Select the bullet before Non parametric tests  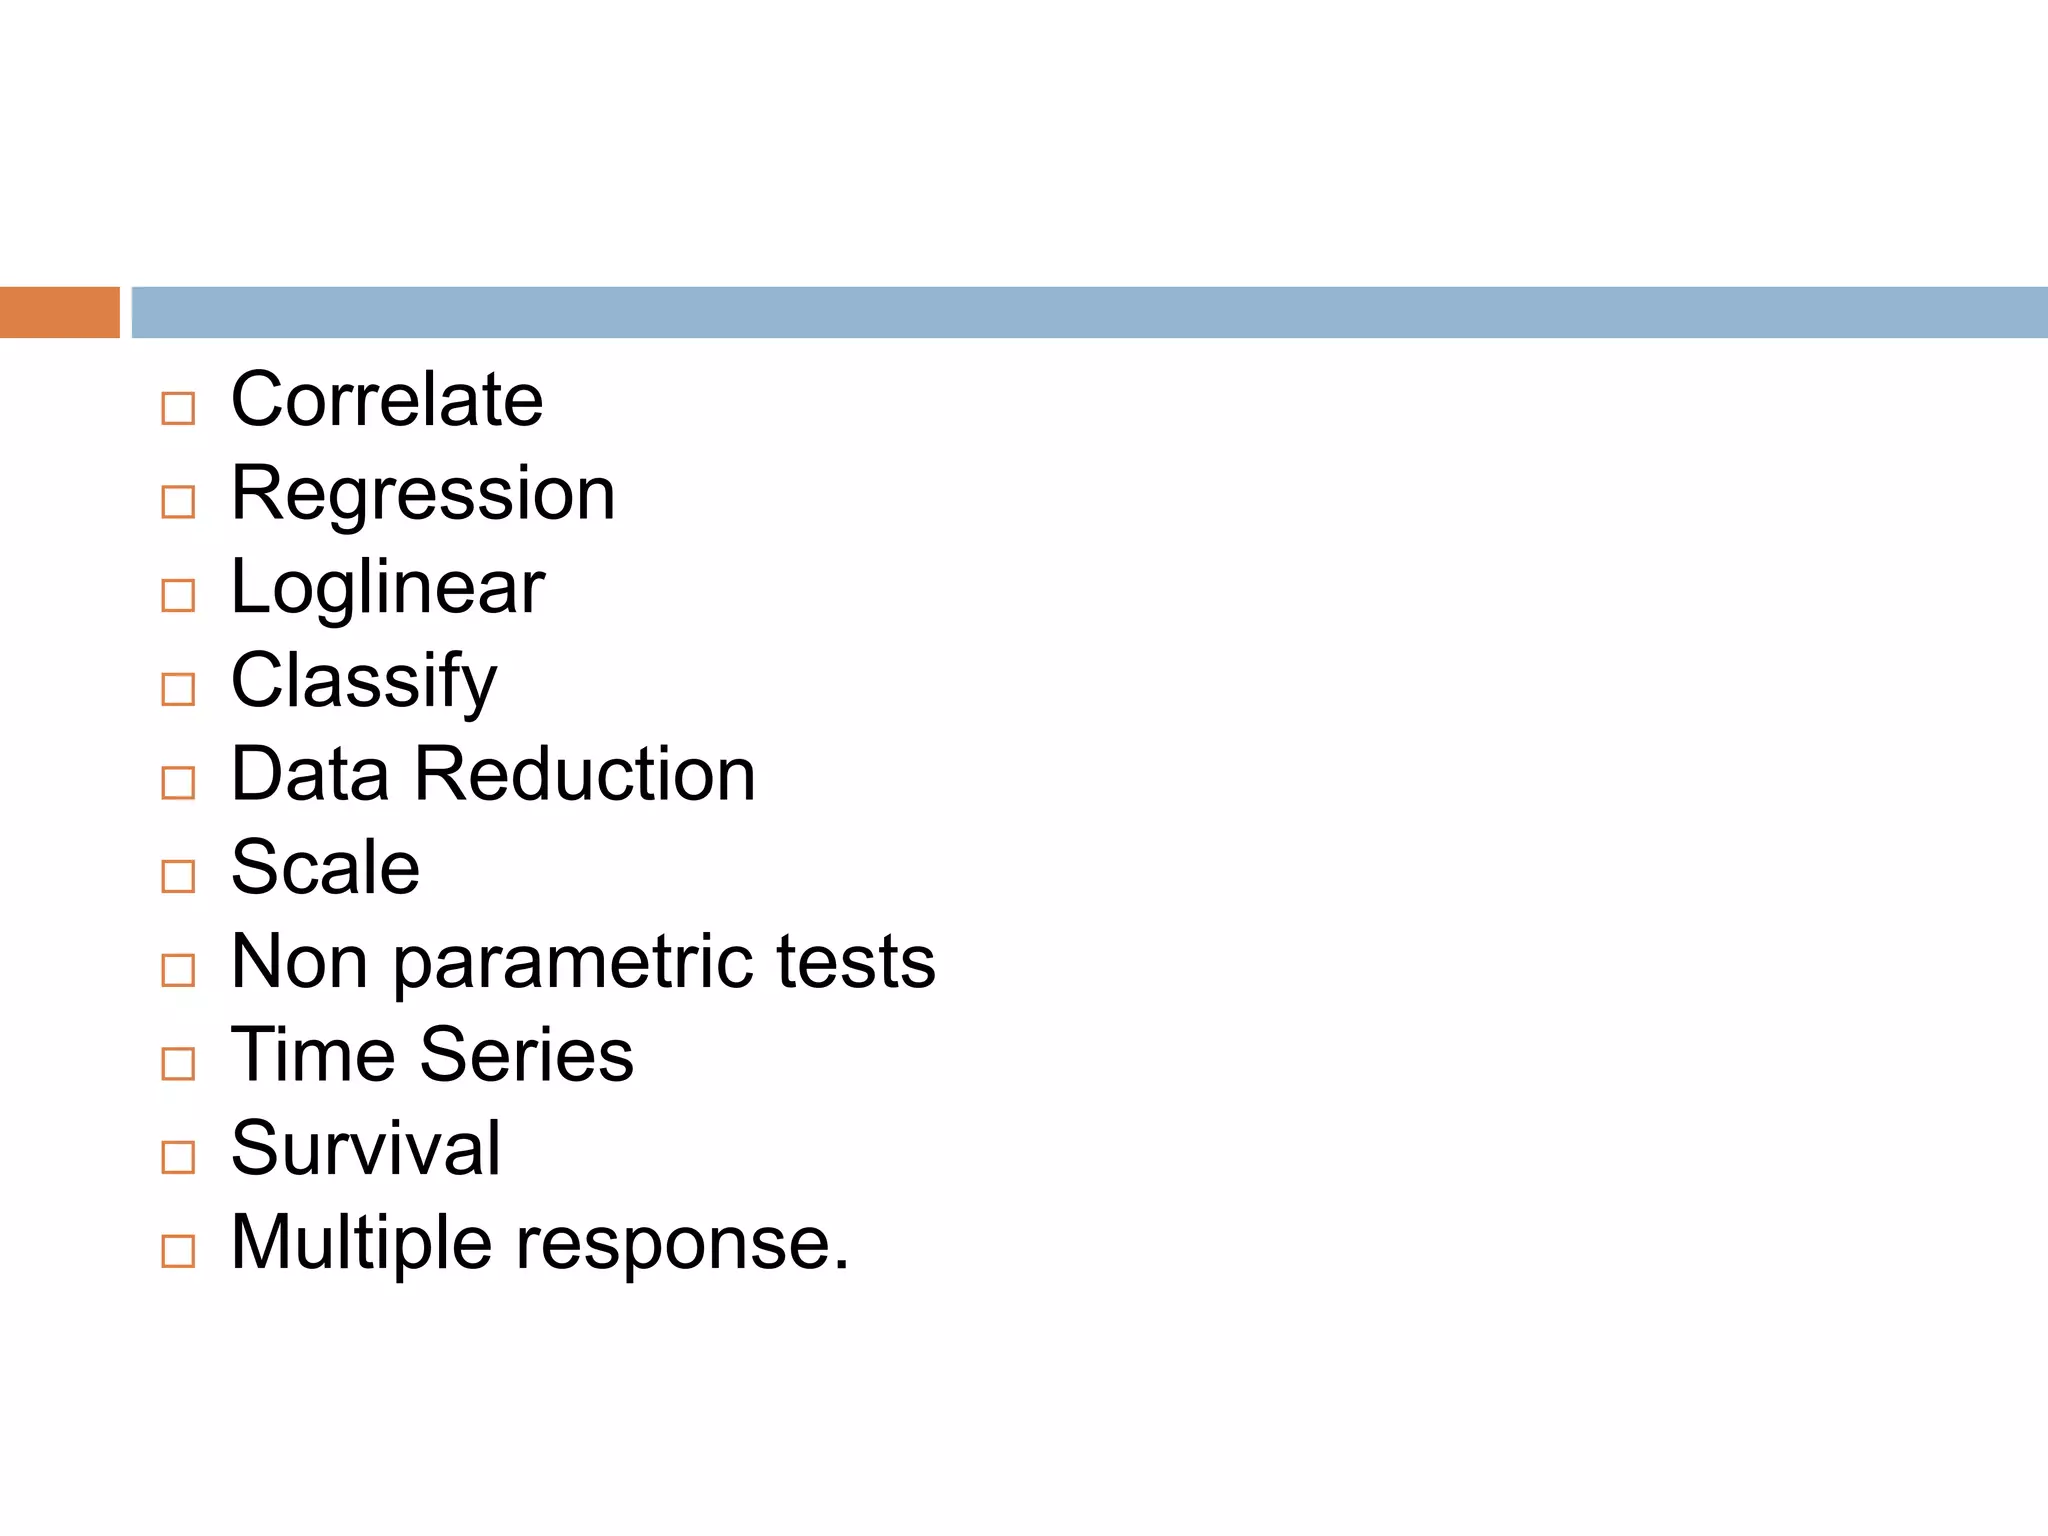(x=178, y=970)
